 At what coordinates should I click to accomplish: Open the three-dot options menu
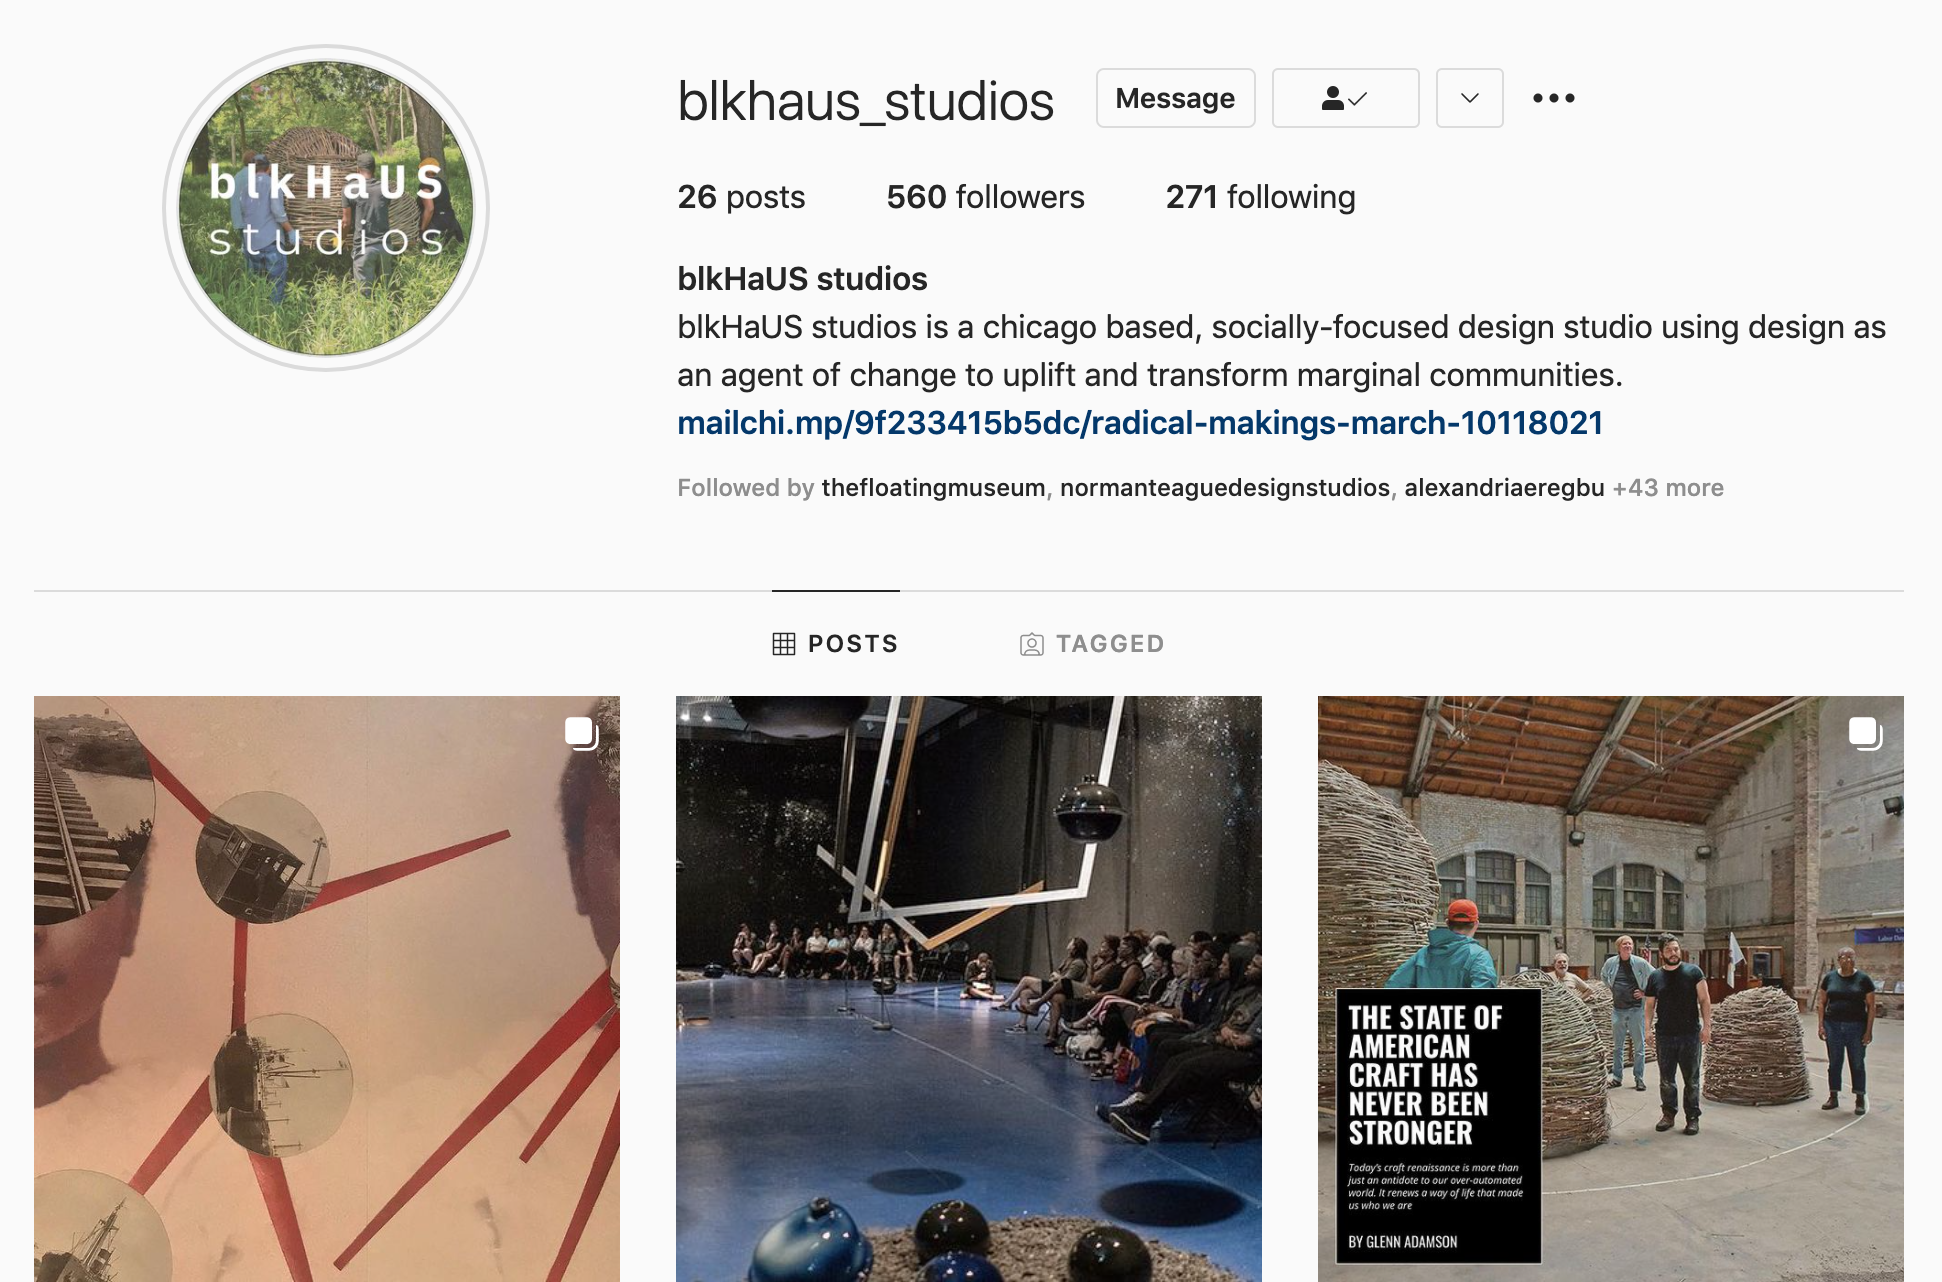click(x=1553, y=98)
